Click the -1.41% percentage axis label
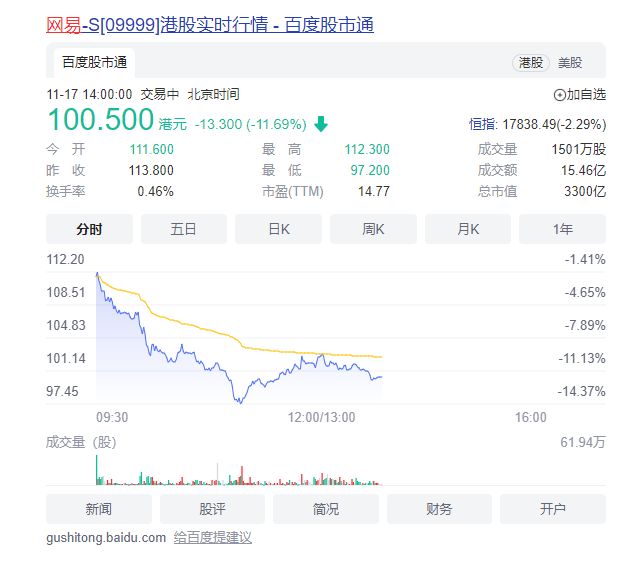Image resolution: width=636 pixels, height=562 pixels. [585, 260]
